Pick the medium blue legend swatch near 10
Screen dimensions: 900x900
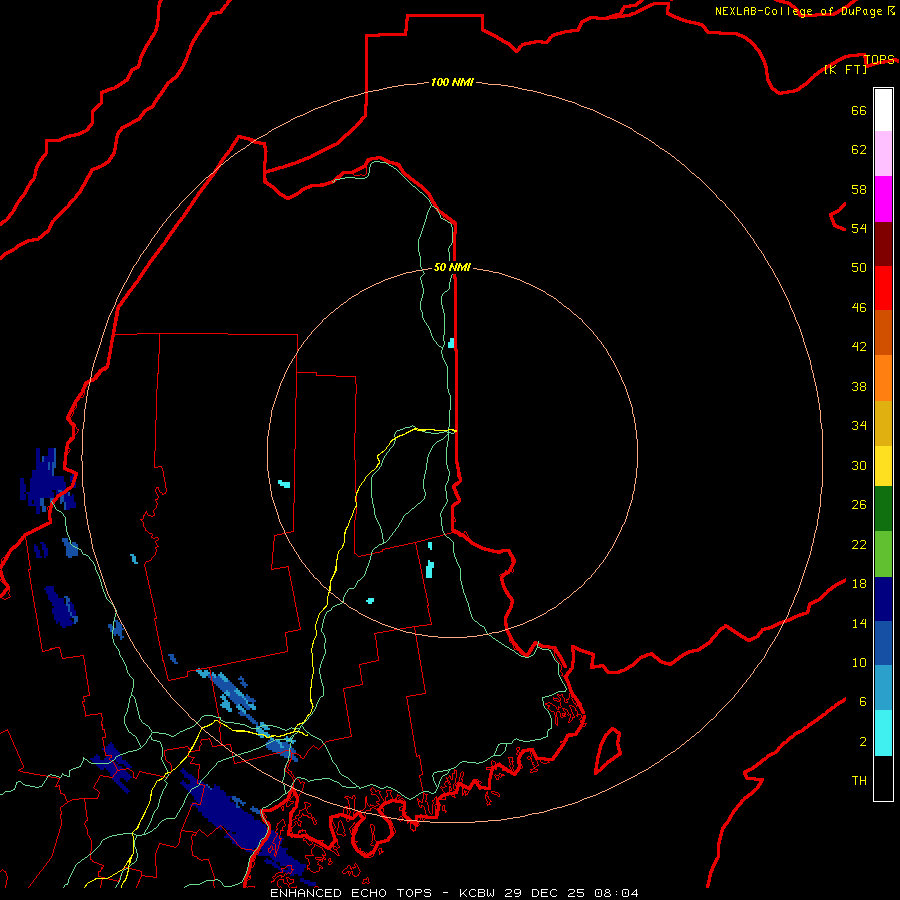[x=883, y=643]
